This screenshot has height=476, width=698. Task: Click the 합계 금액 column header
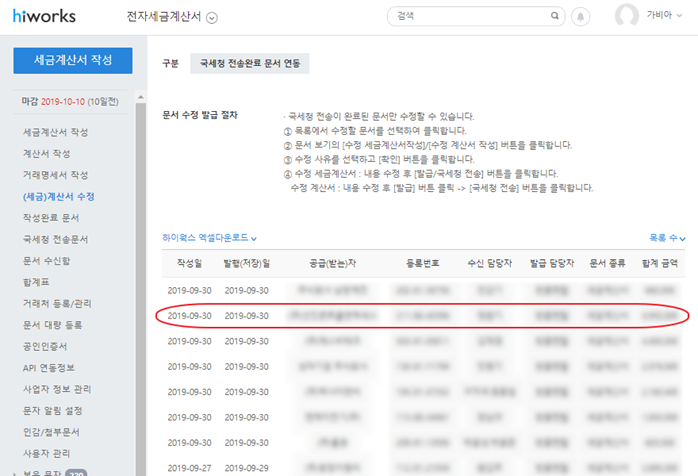pyautogui.click(x=660, y=263)
